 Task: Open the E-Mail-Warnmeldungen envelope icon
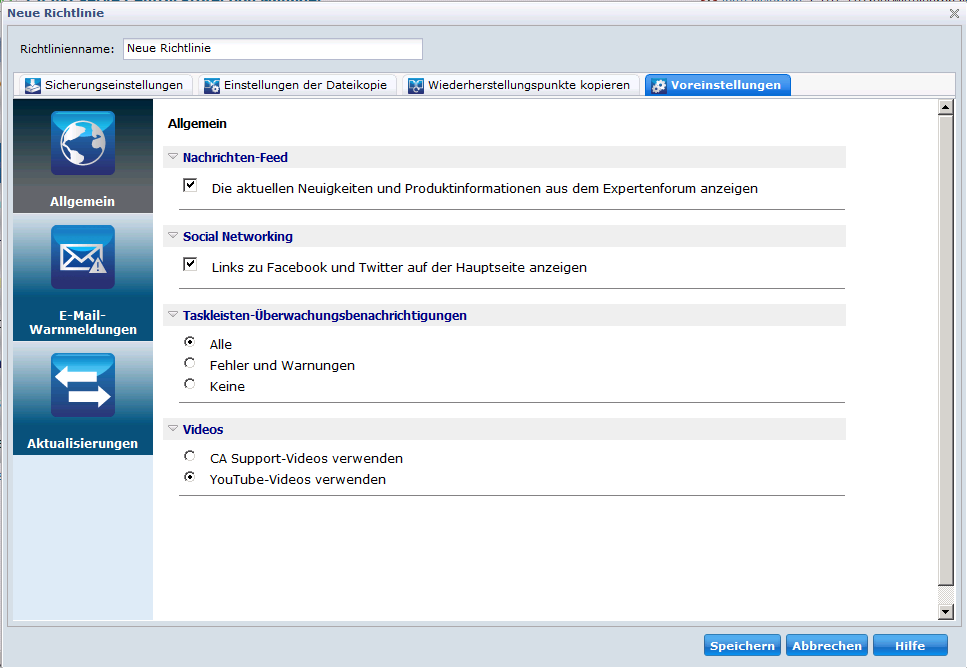pyautogui.click(x=83, y=258)
